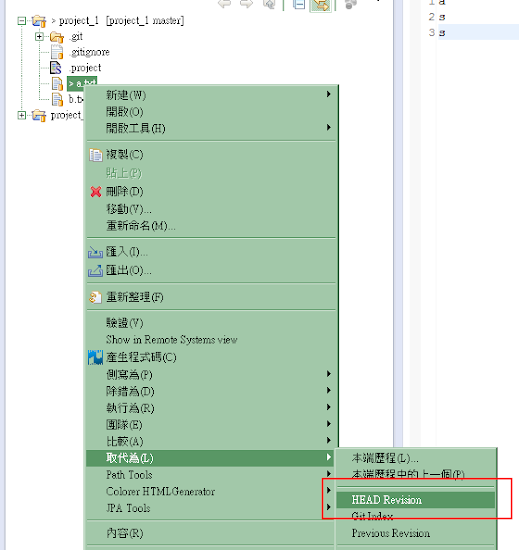The height and width of the screenshot is (550, 519).
Task: Collapse the project_1 tree node
Action: coord(22,21)
